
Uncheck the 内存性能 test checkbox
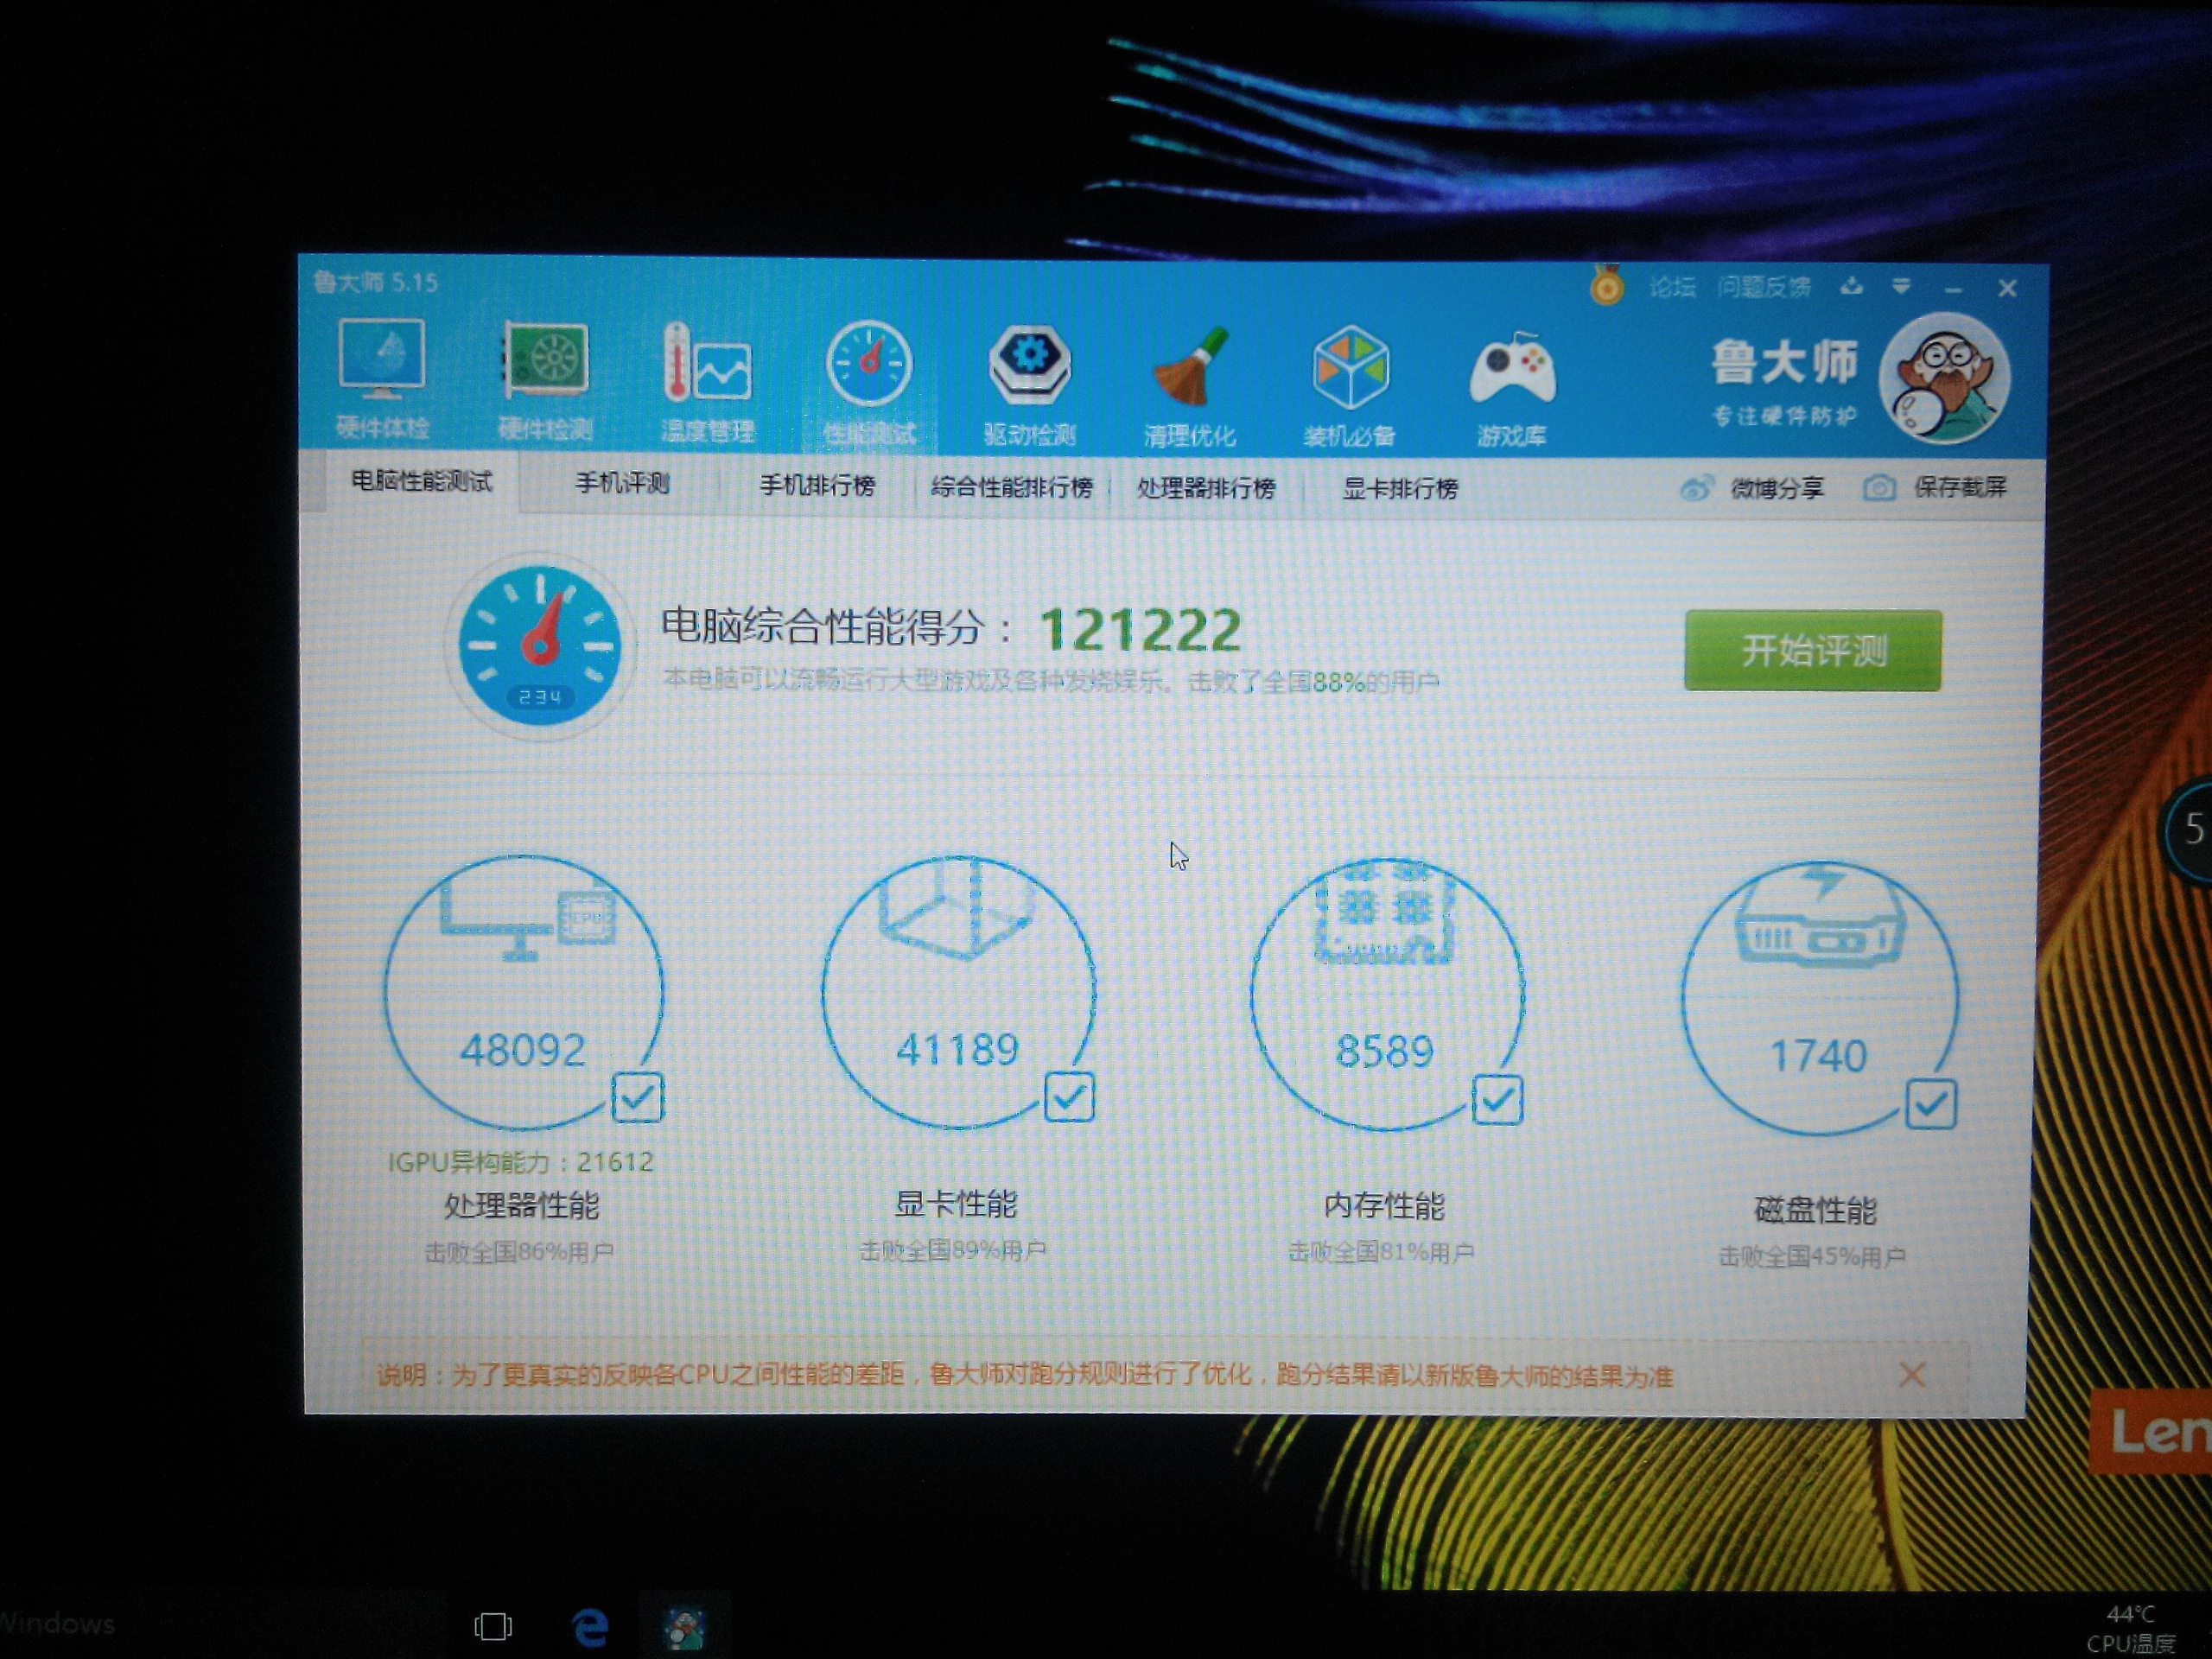[x=1497, y=1100]
